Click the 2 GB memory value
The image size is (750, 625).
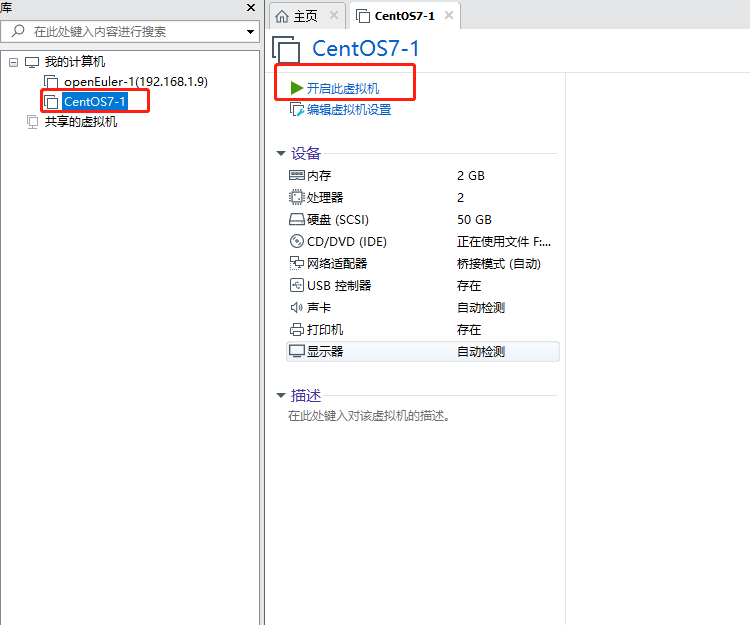(471, 175)
